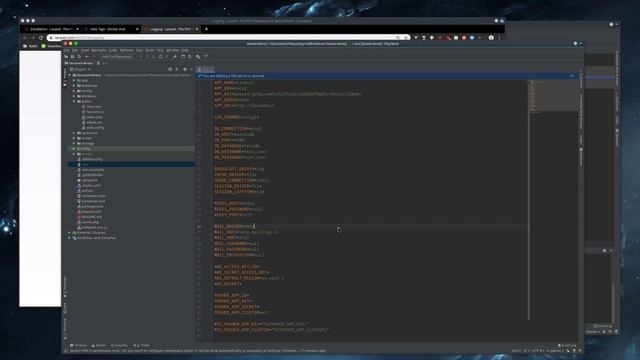Click the Back navigation arrow in PhpStorm toolbar
Screen dimensions: 640x360
pos(87,57)
